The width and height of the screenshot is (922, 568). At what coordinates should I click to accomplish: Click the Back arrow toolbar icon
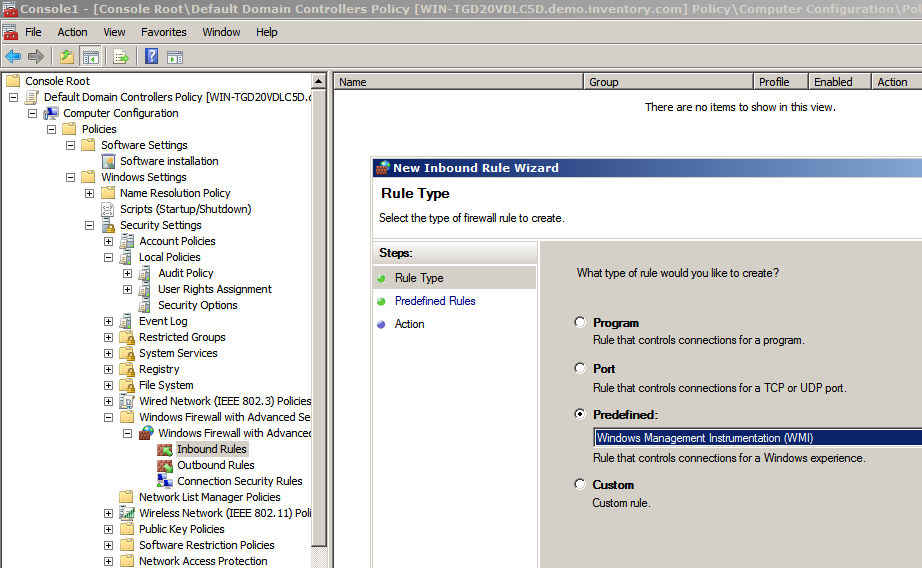pyautogui.click(x=13, y=56)
